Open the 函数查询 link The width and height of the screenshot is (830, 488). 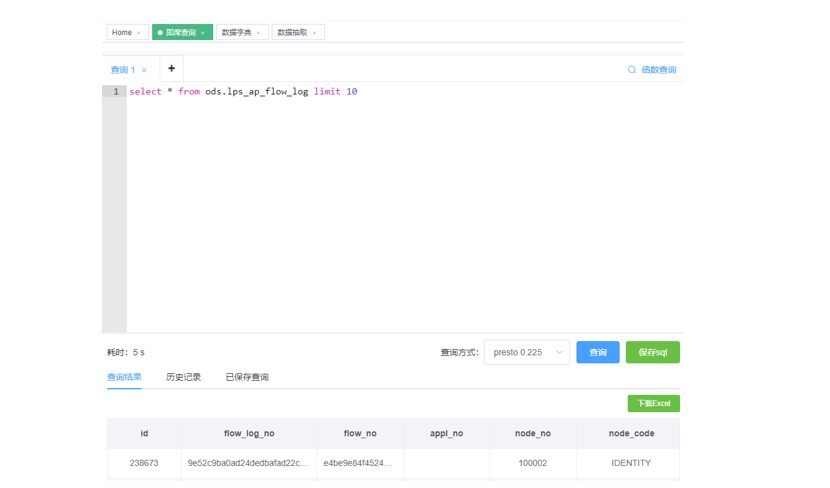click(x=659, y=70)
